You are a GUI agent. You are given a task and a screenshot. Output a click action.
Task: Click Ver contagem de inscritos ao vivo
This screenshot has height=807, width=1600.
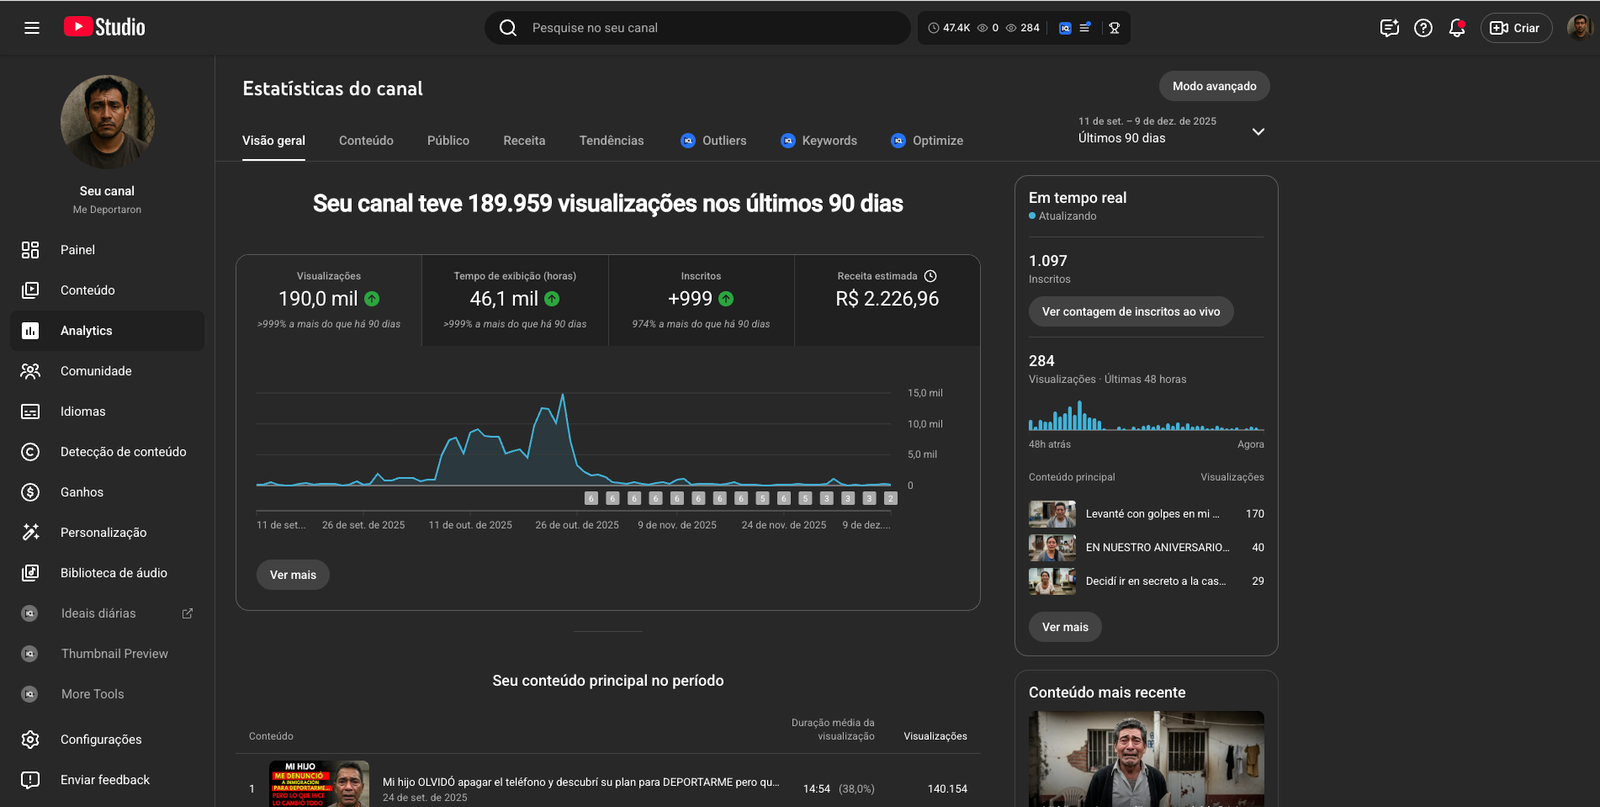click(1130, 312)
